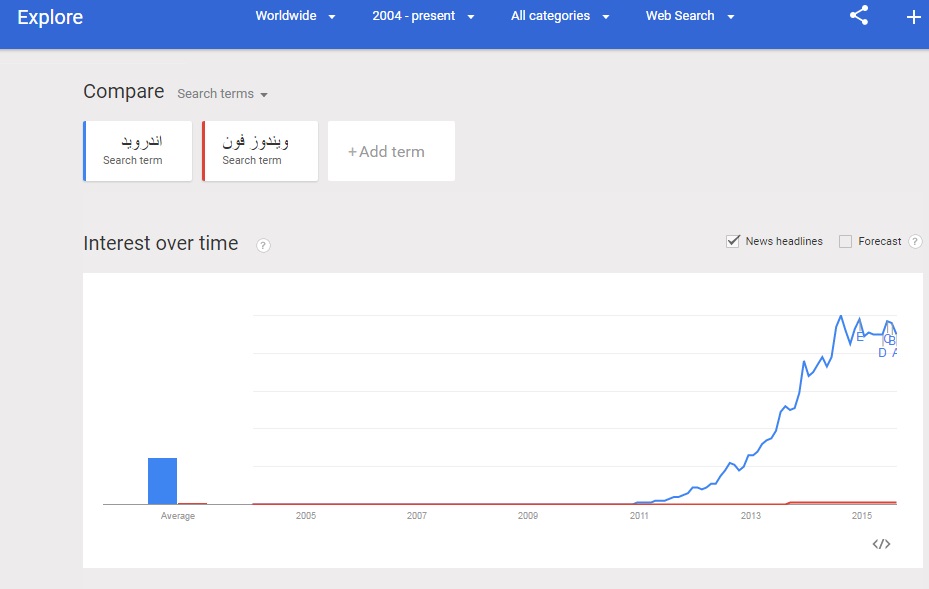Open the Web Search type dropdown
This screenshot has width=929, height=589.
click(x=690, y=16)
